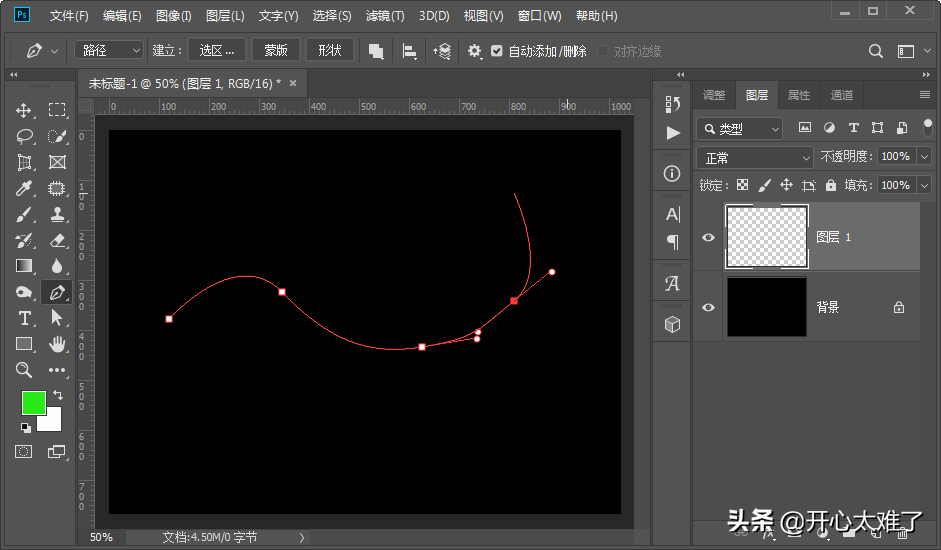Viewport: 941px width, 550px height.
Task: Open the 图像(I) menu
Action: tap(173, 16)
